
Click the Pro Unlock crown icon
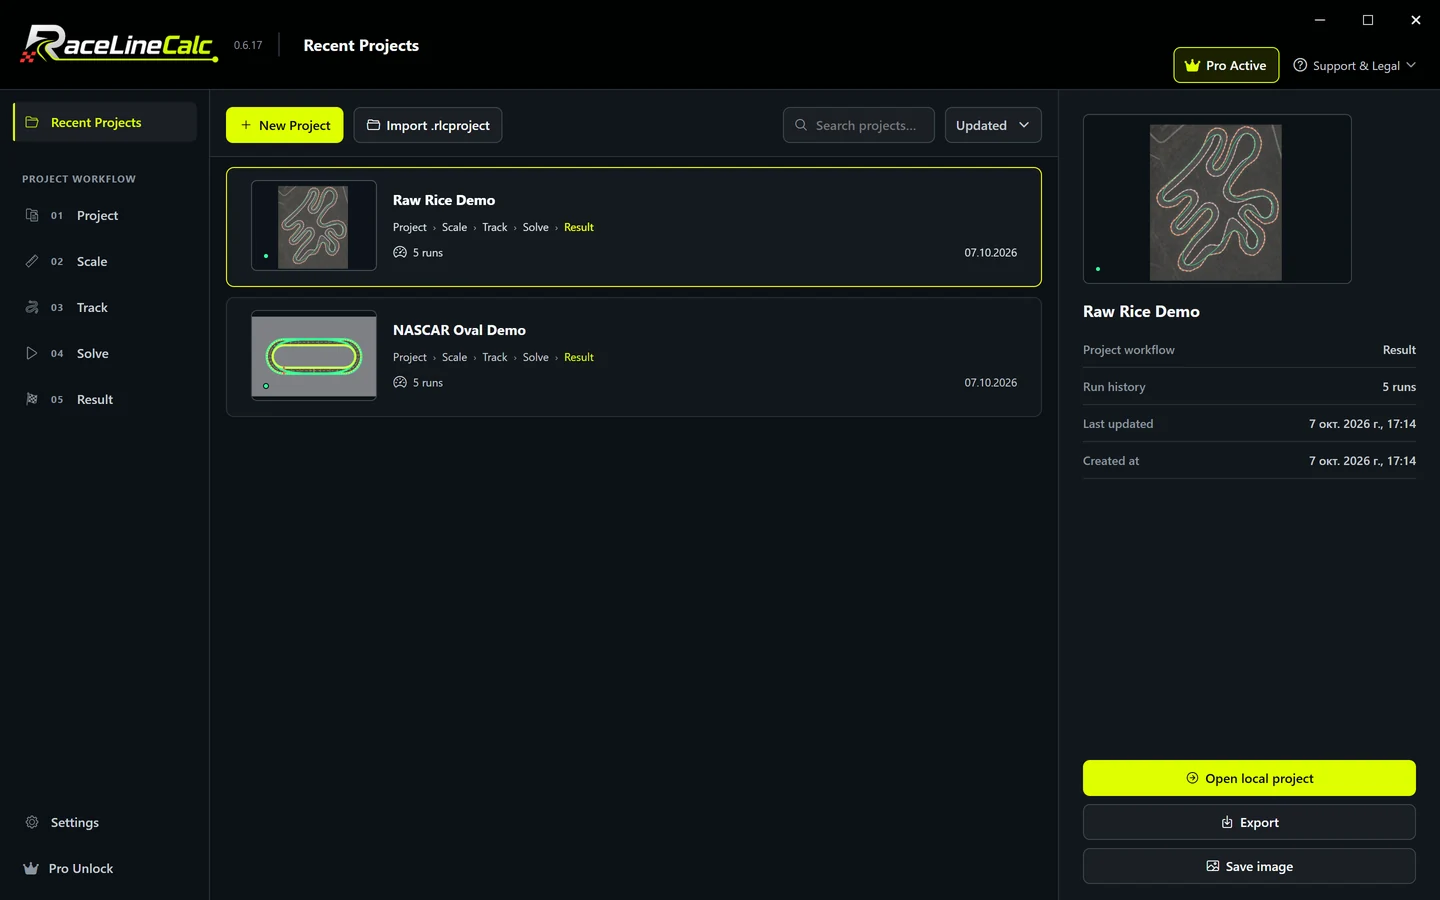pyautogui.click(x=31, y=868)
